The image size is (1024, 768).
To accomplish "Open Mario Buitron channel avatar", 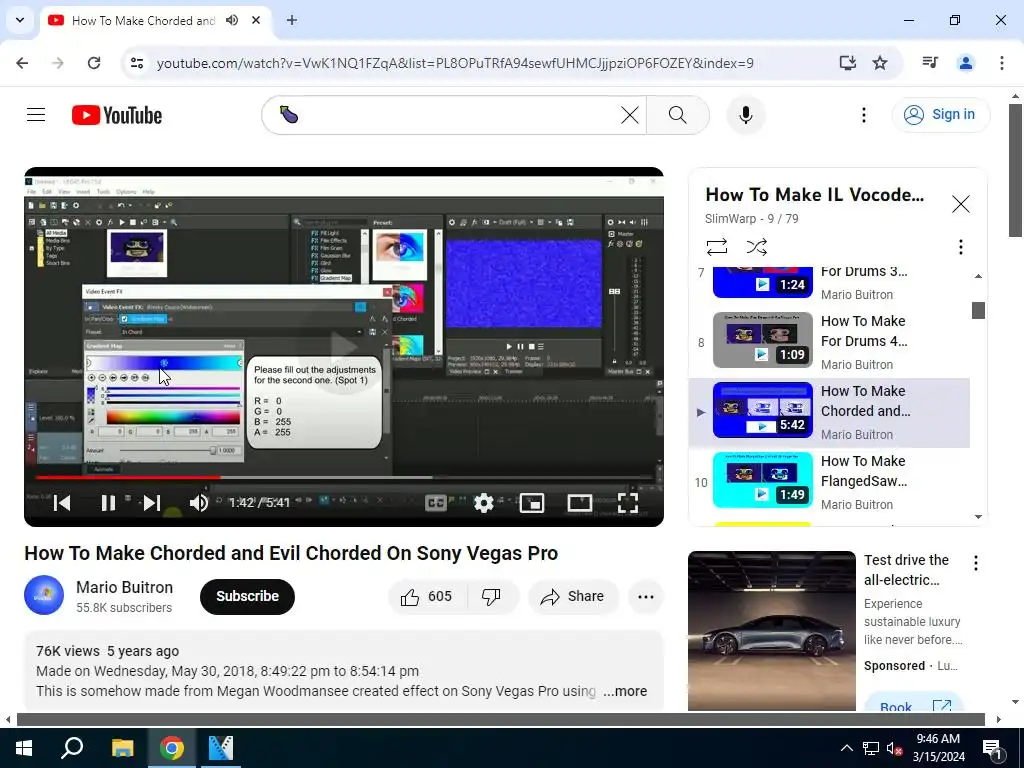I will tap(44, 595).
